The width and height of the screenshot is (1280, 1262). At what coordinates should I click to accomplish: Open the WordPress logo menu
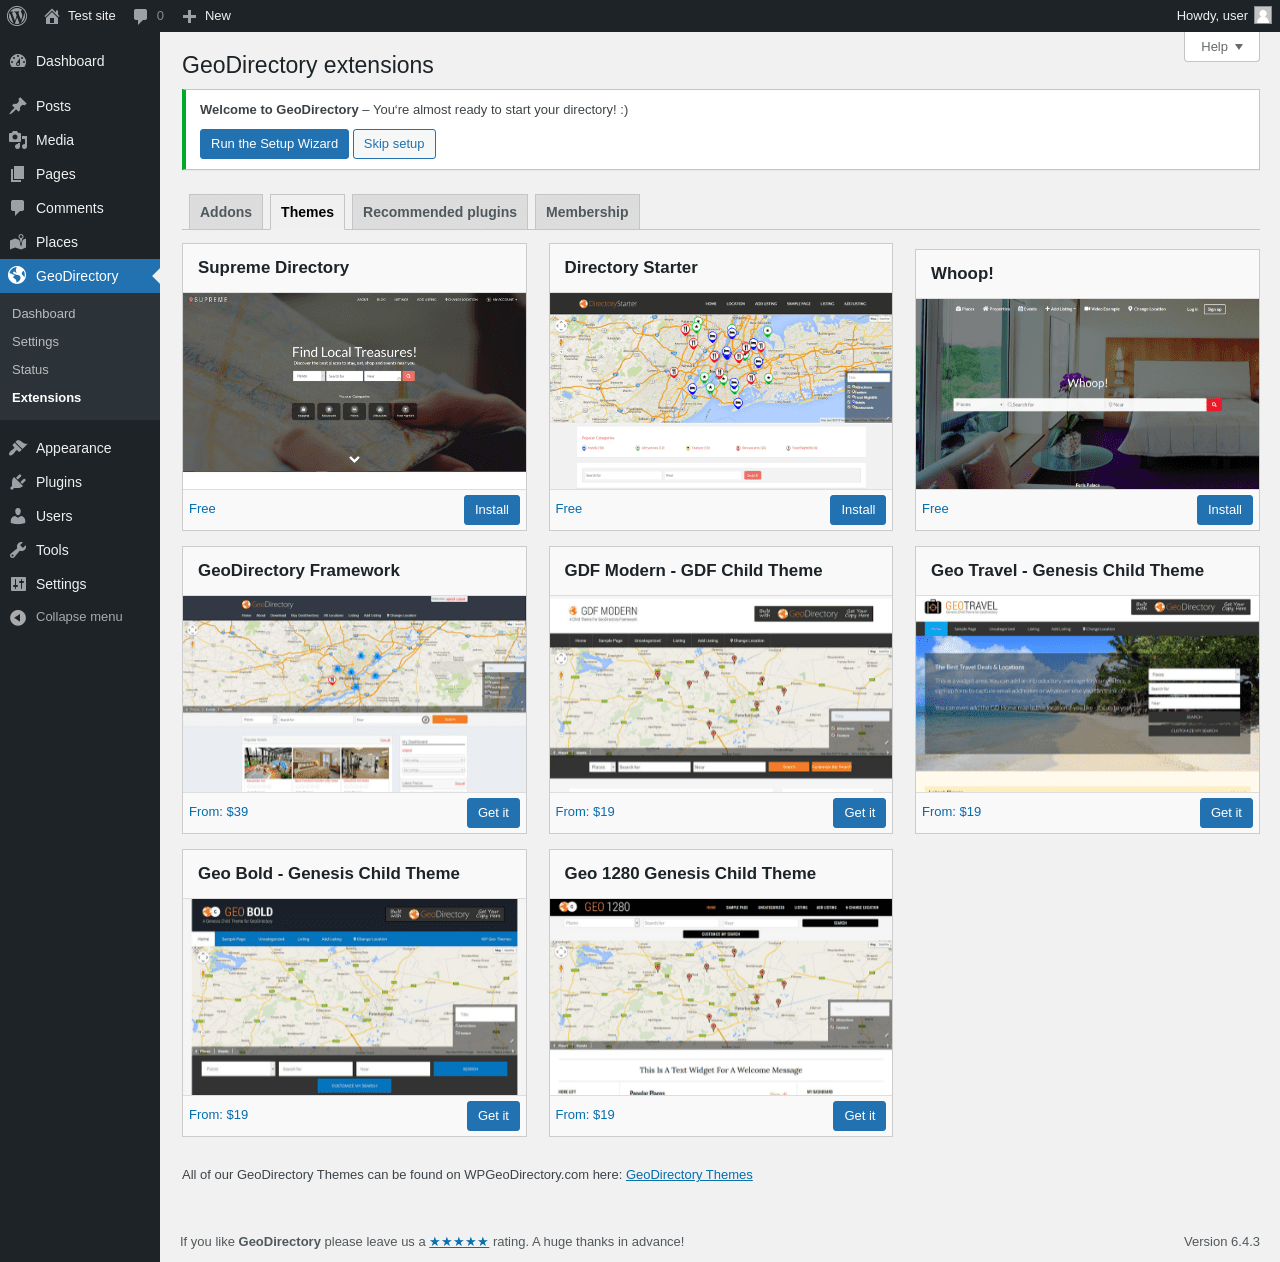17,16
